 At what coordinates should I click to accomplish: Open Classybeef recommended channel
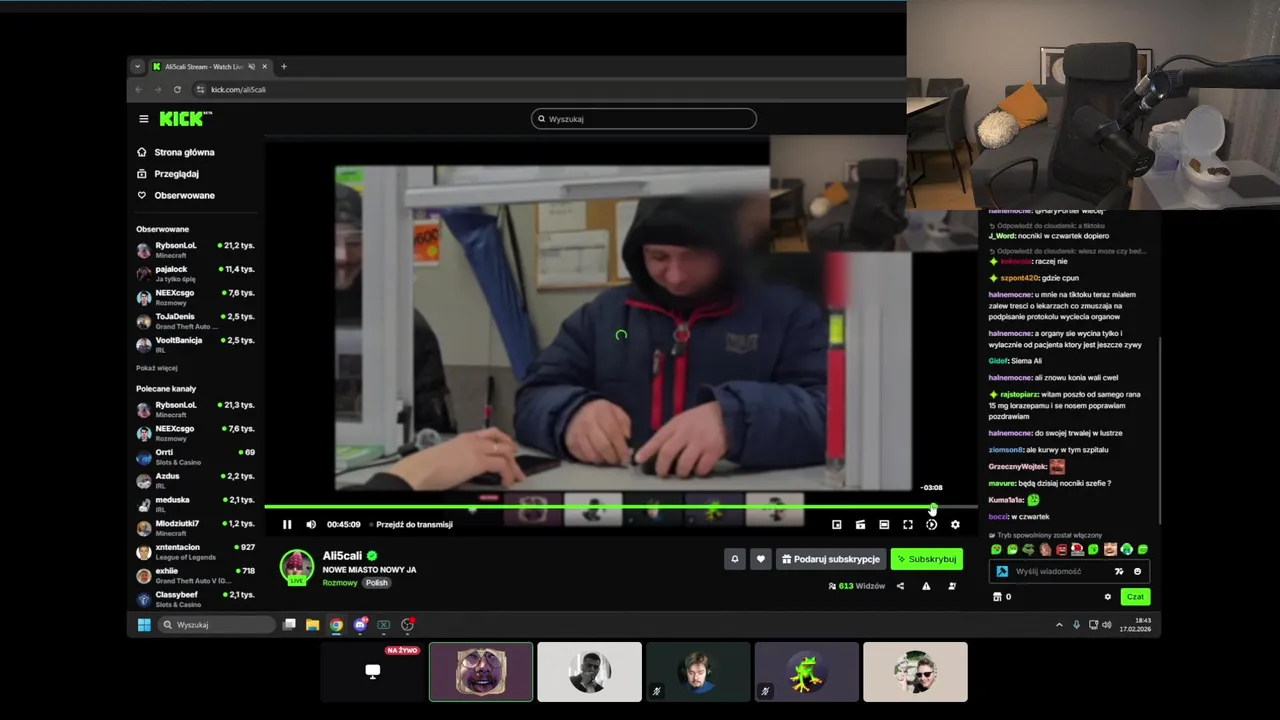tap(196, 598)
